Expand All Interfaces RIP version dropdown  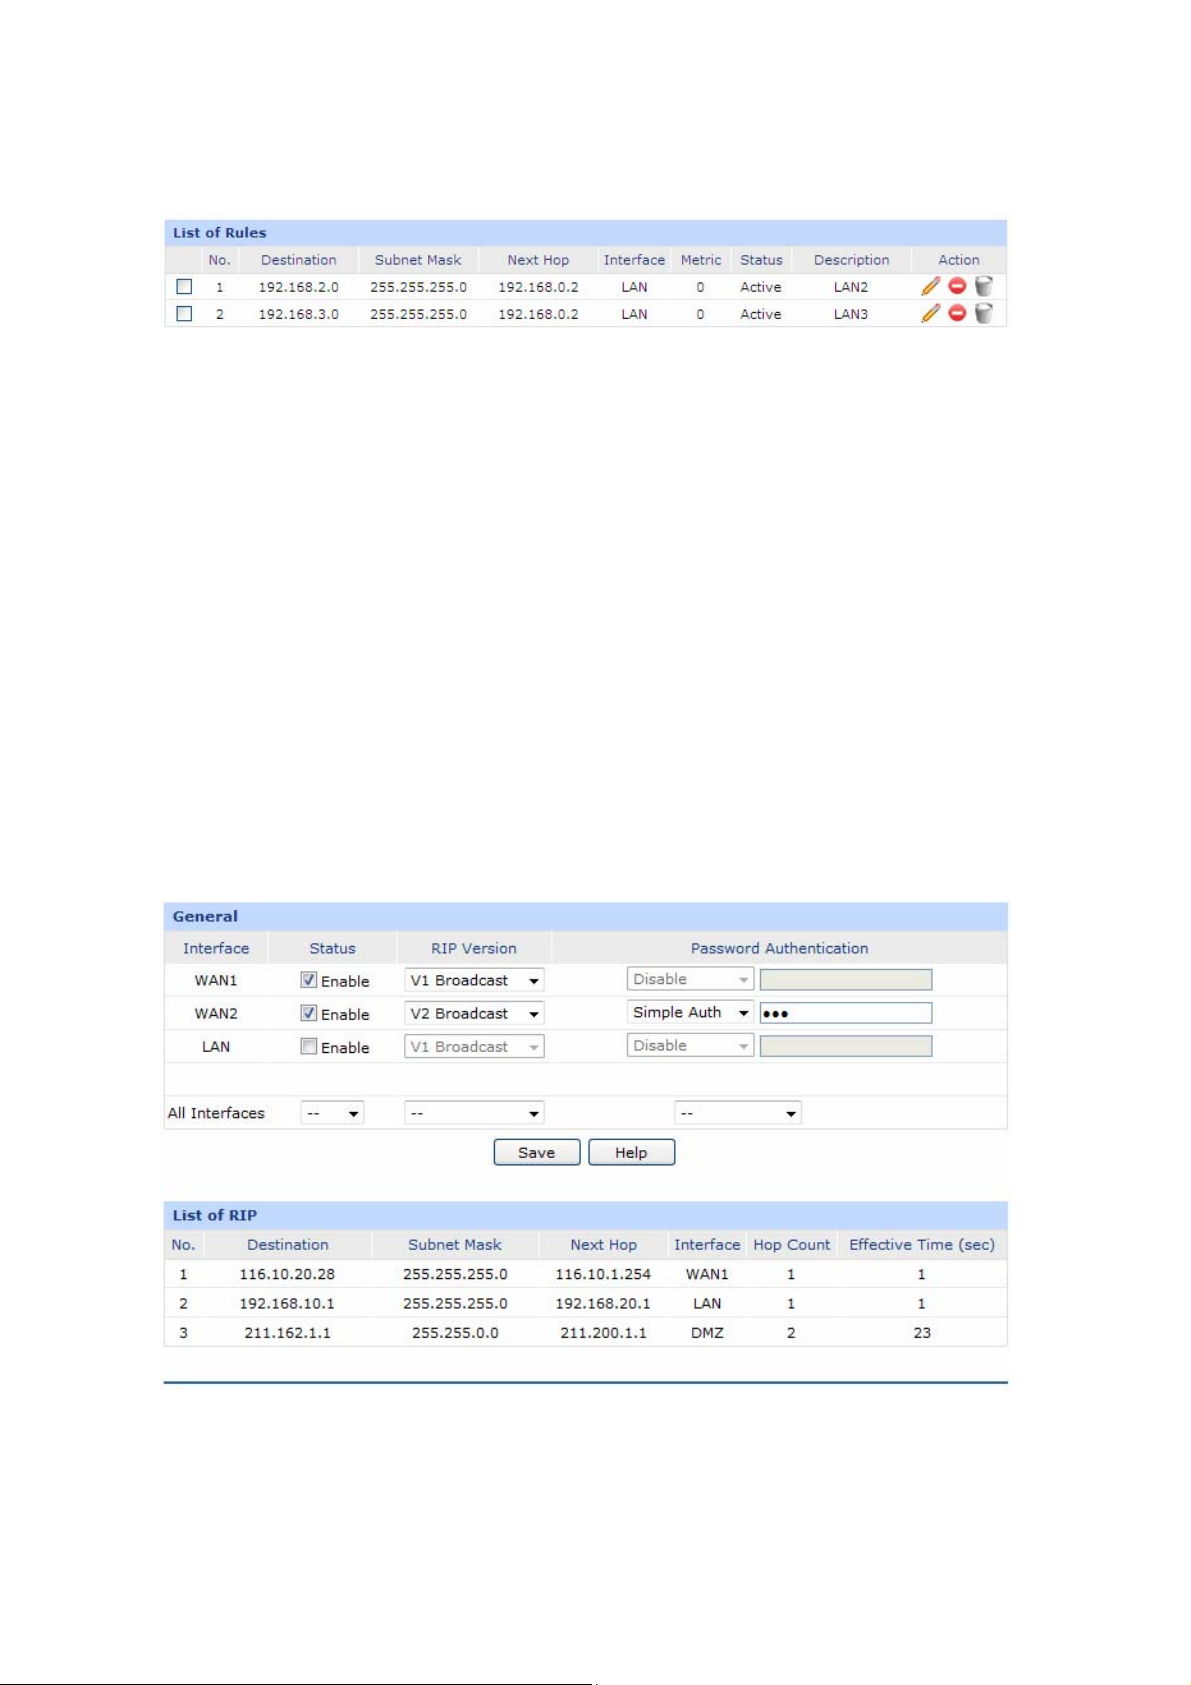pyautogui.click(x=474, y=1113)
